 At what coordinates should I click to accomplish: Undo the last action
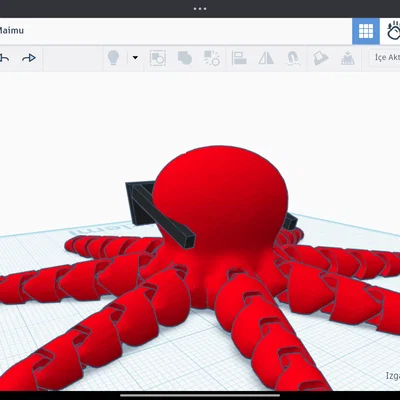click(4, 58)
